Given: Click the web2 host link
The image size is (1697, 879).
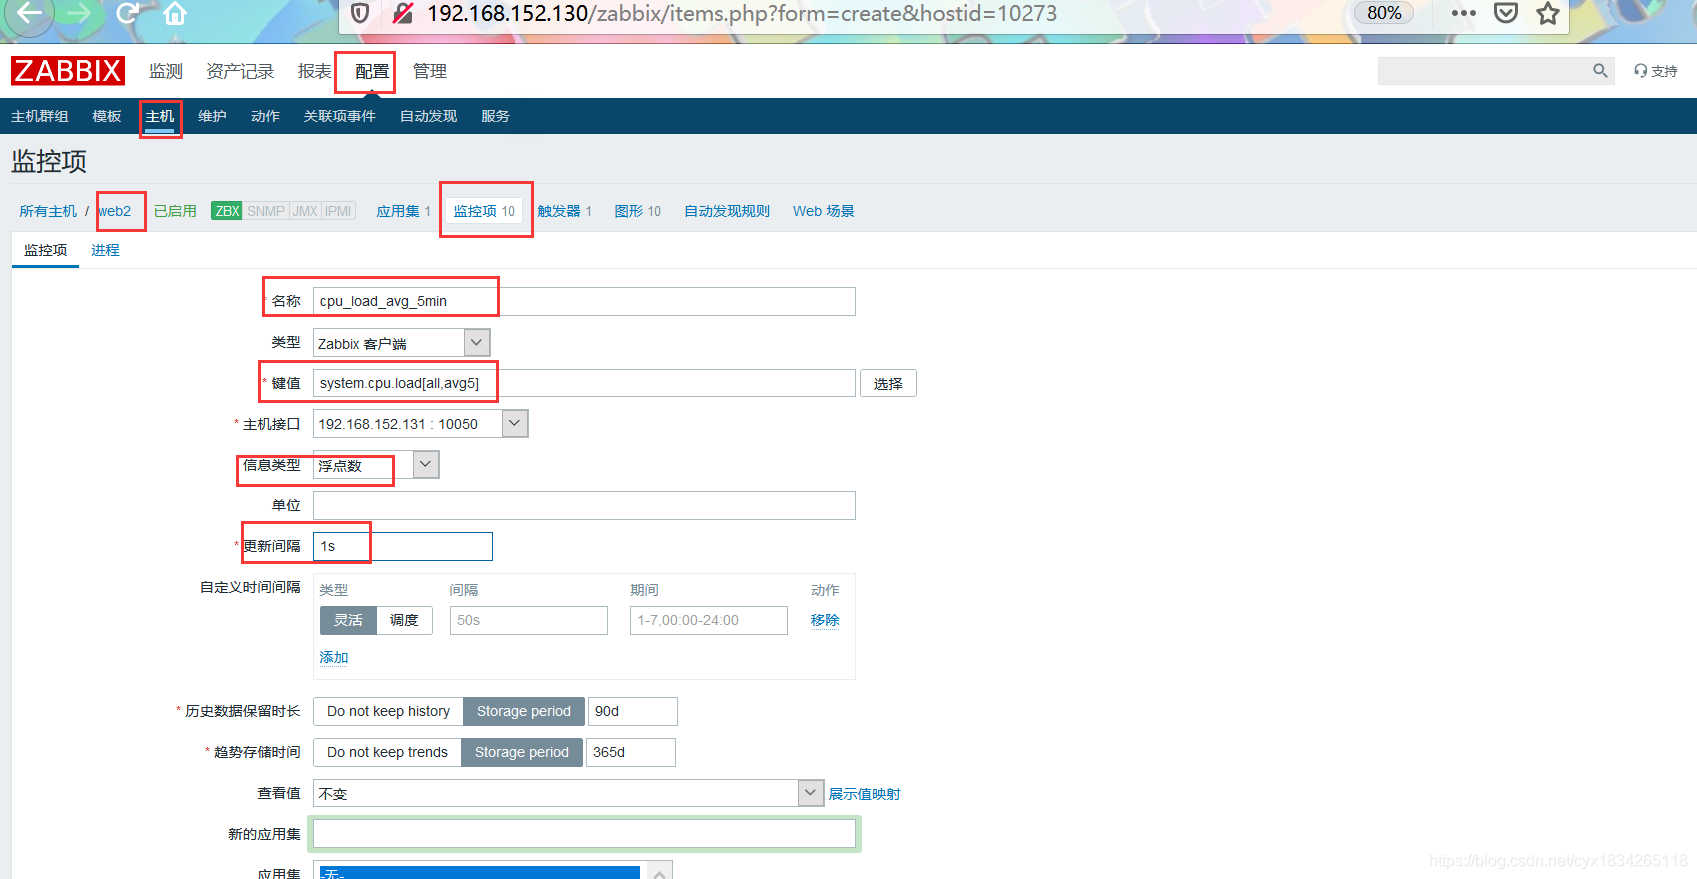Looking at the screenshot, I should [115, 211].
